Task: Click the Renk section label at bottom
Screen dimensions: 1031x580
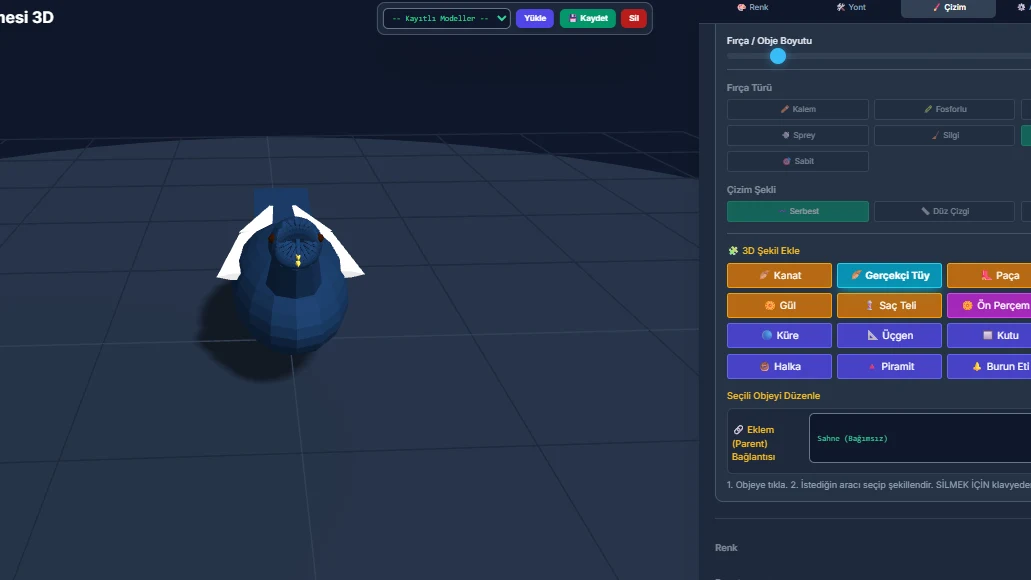Action: [x=726, y=548]
